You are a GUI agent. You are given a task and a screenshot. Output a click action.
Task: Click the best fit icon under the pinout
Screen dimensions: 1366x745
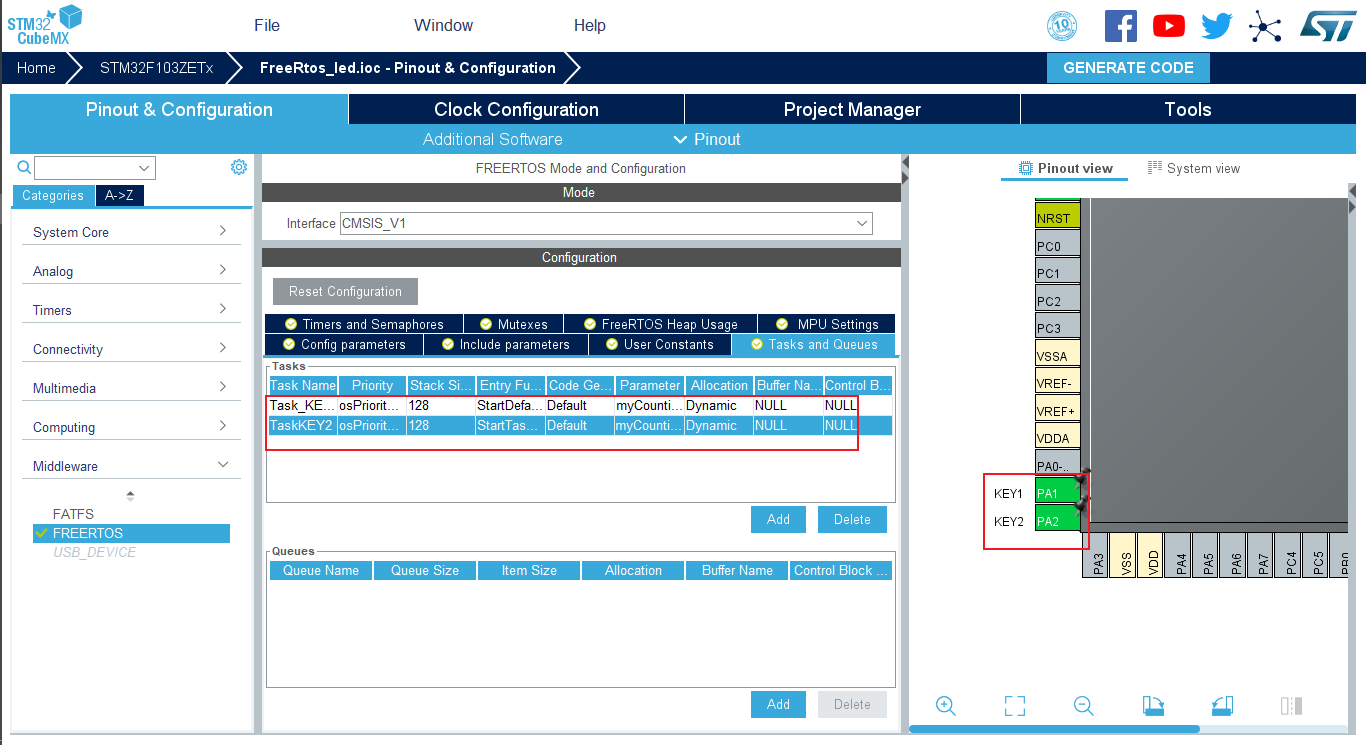1014,705
